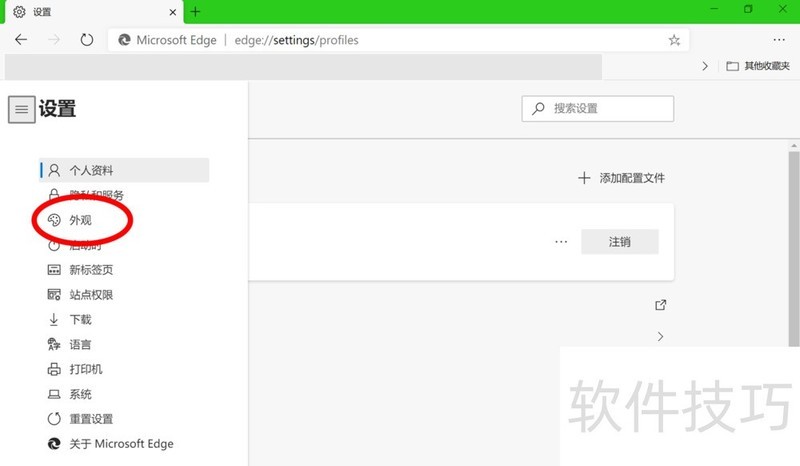Open 新标签页 settings section
800x466 pixels.
[x=90, y=270]
